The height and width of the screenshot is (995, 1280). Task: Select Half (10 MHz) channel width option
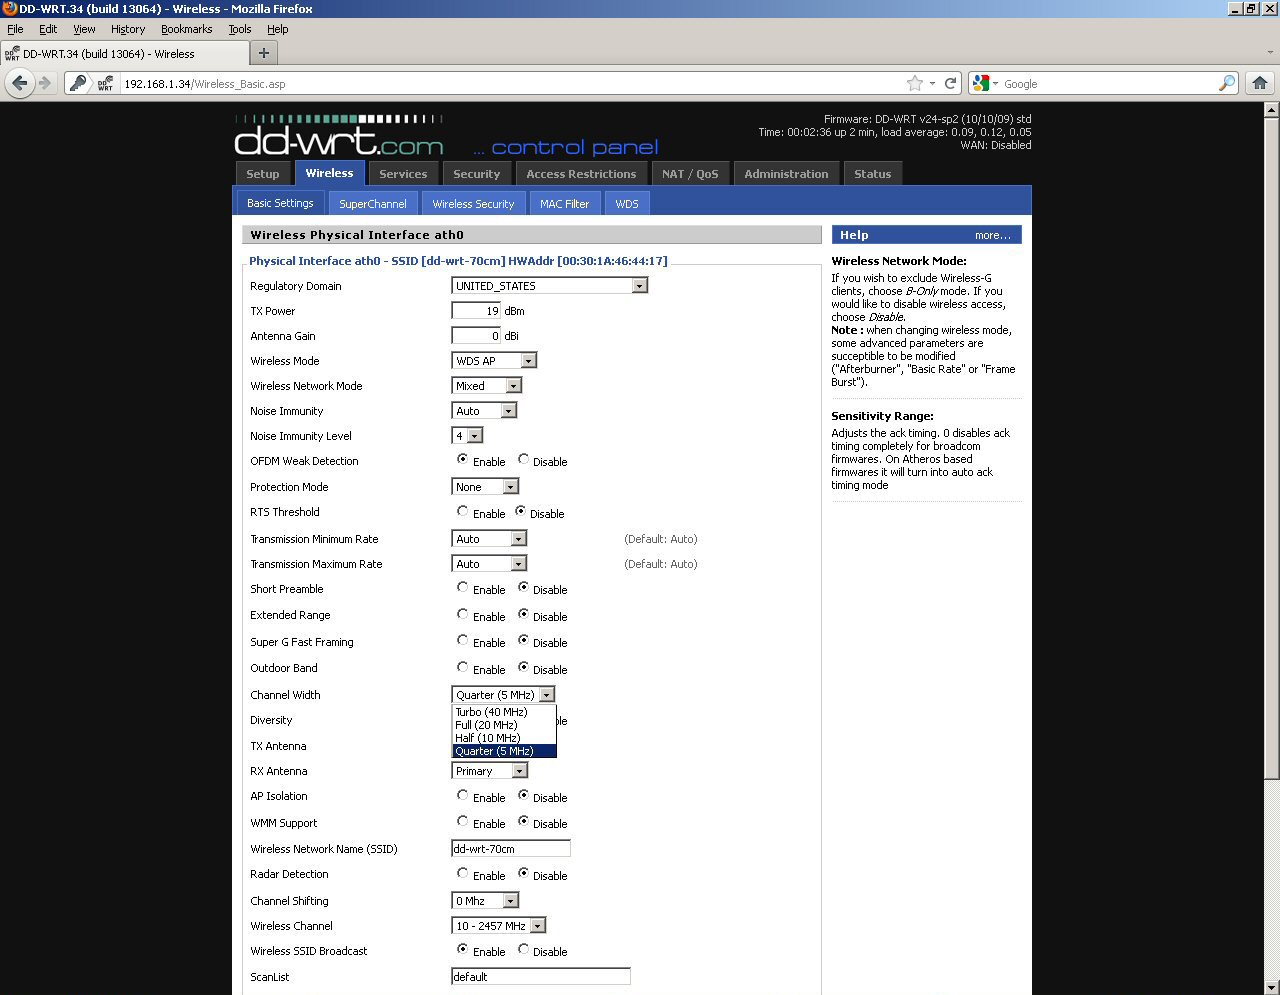pyautogui.click(x=504, y=738)
